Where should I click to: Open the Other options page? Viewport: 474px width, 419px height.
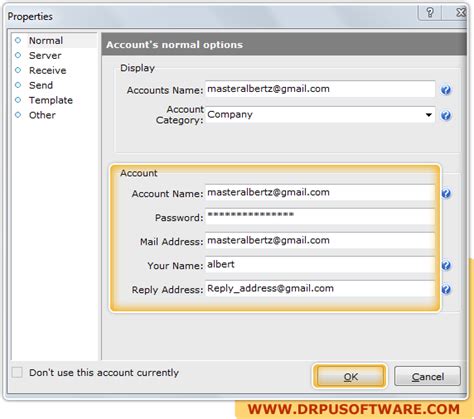(42, 115)
